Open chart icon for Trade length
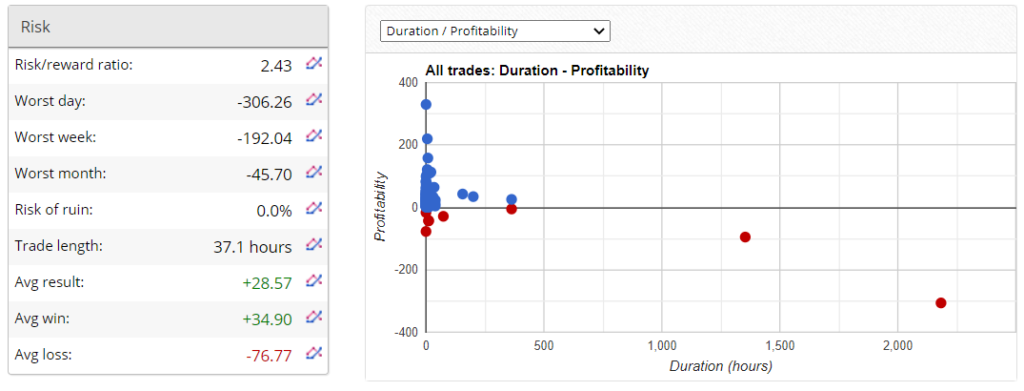The width and height of the screenshot is (1024, 391). click(x=314, y=245)
